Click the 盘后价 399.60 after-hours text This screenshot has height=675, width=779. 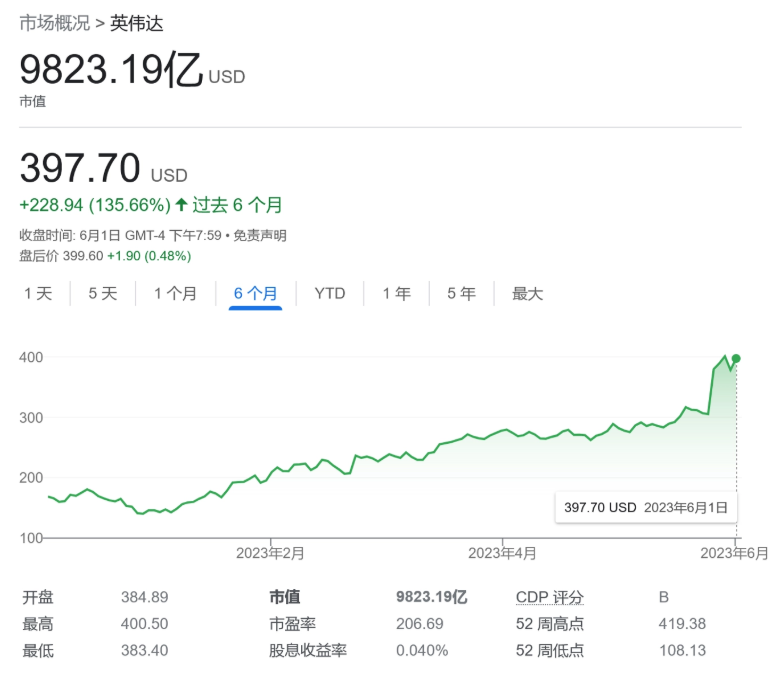tap(61, 256)
